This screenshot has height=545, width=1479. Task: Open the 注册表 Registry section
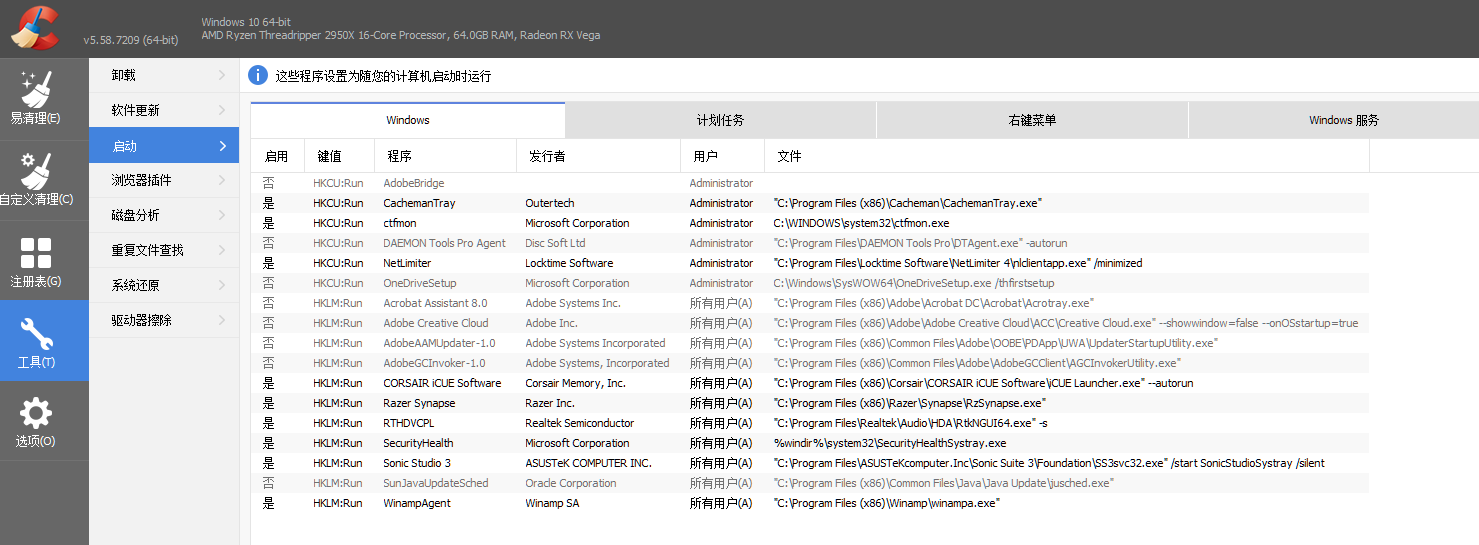(44, 260)
